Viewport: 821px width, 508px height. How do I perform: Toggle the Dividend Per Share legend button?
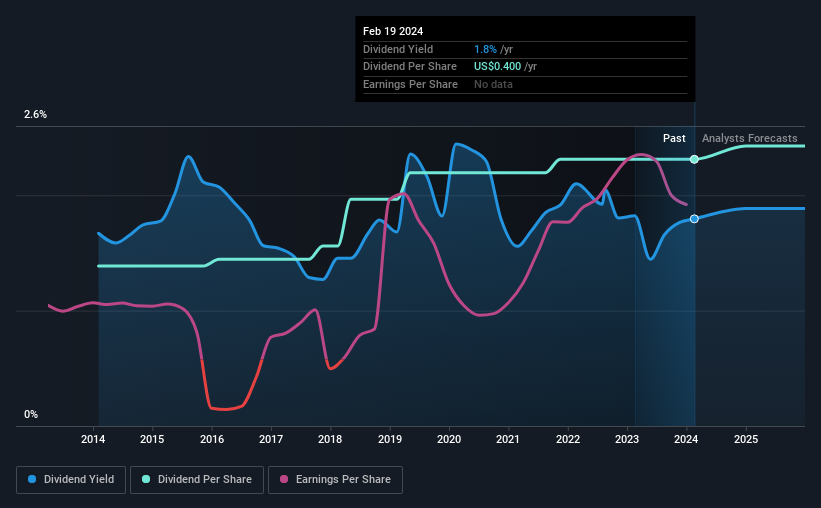coord(197,480)
